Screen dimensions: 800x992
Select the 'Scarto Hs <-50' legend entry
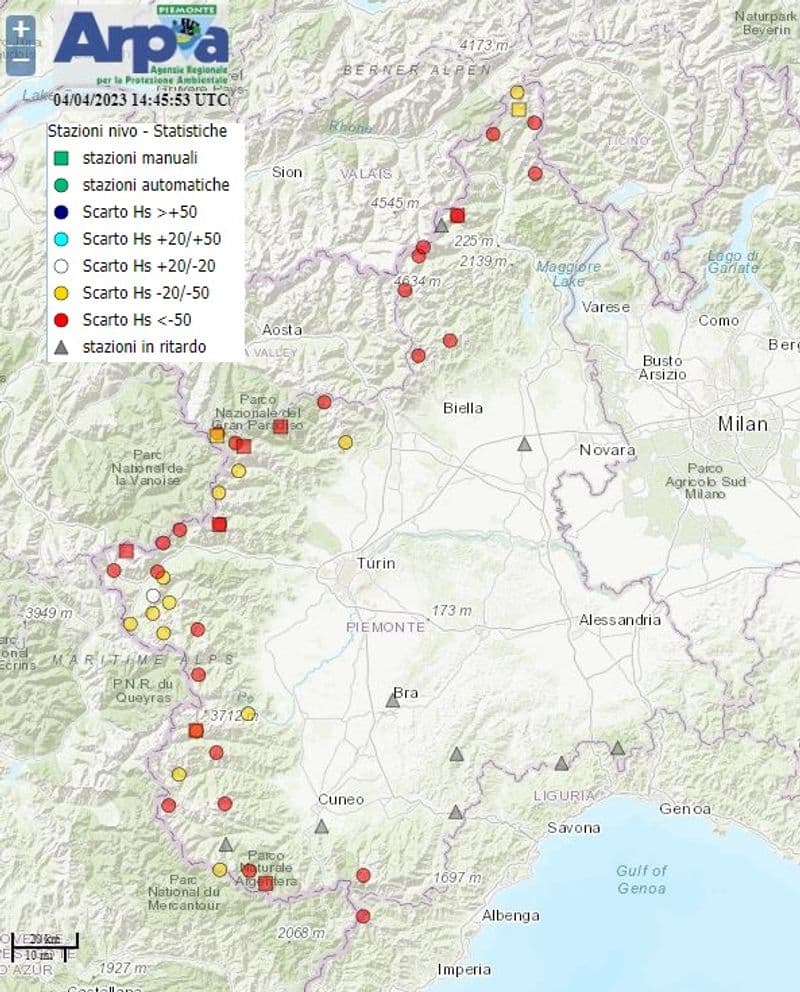[x=136, y=320]
